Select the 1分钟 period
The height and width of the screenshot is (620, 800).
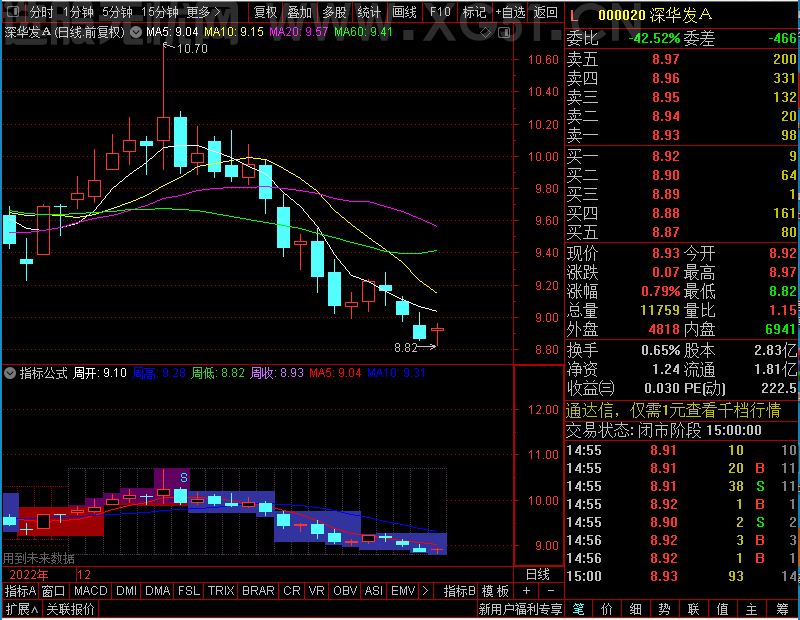pos(78,12)
